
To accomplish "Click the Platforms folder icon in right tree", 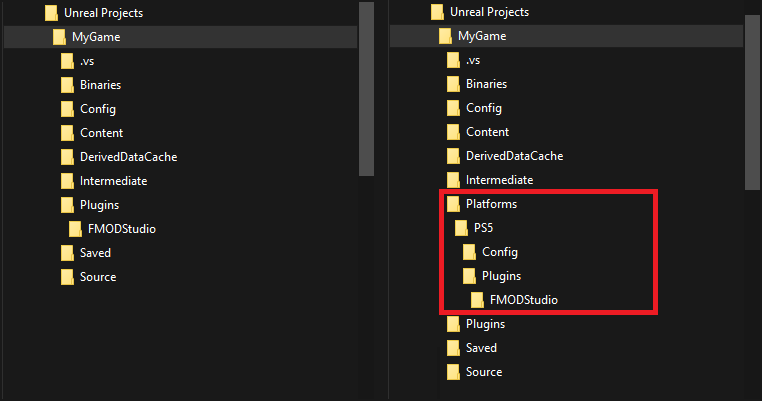I will (453, 204).
